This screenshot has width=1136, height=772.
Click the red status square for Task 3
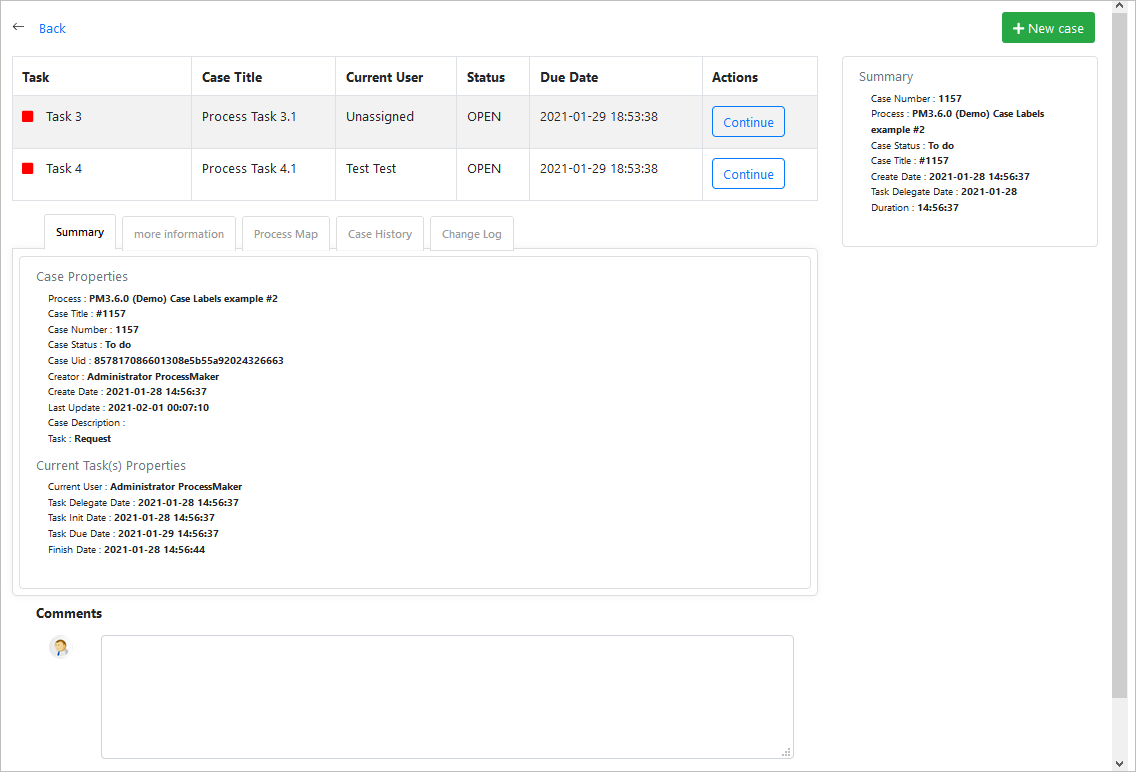(x=28, y=117)
